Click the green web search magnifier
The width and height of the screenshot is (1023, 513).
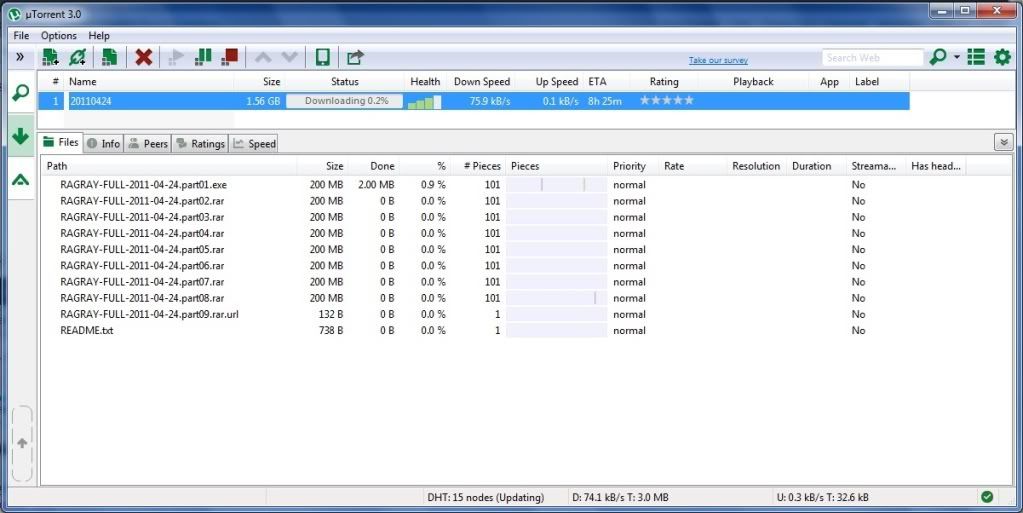coord(938,57)
